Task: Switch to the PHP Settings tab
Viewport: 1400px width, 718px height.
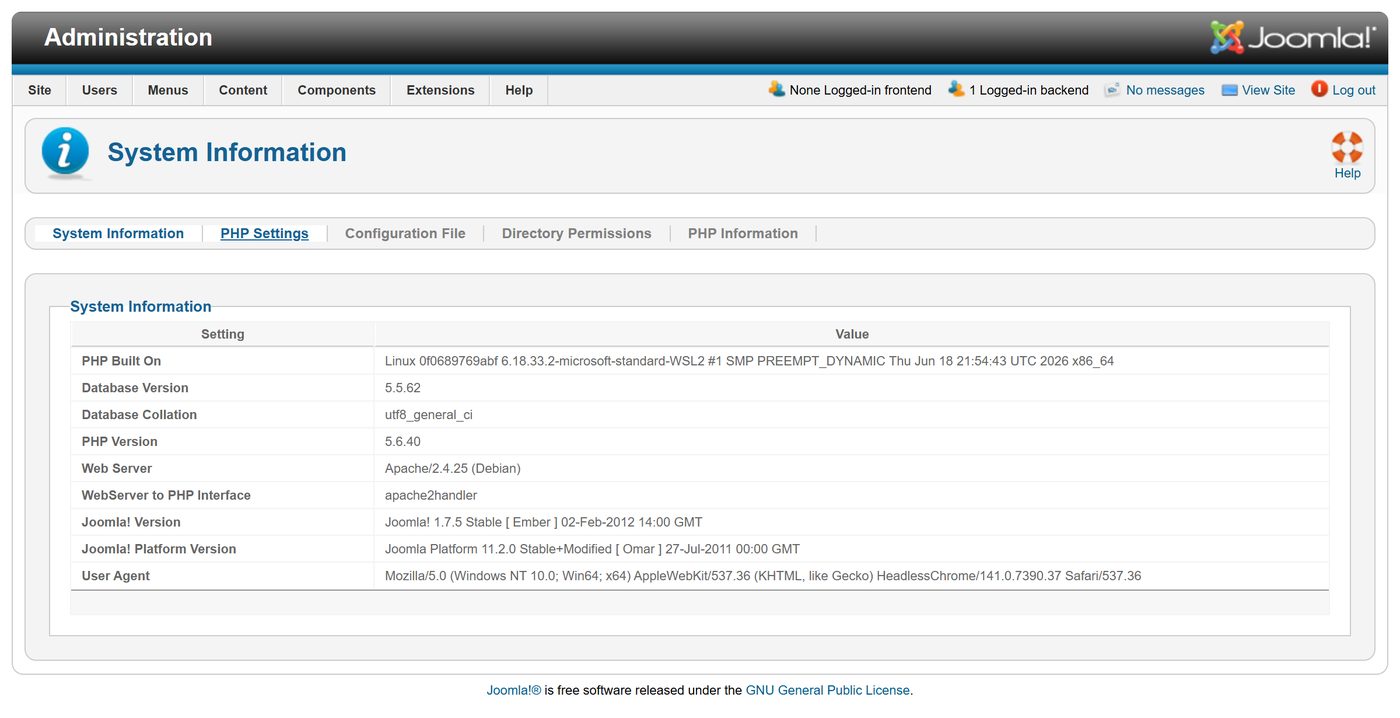Action: point(265,233)
